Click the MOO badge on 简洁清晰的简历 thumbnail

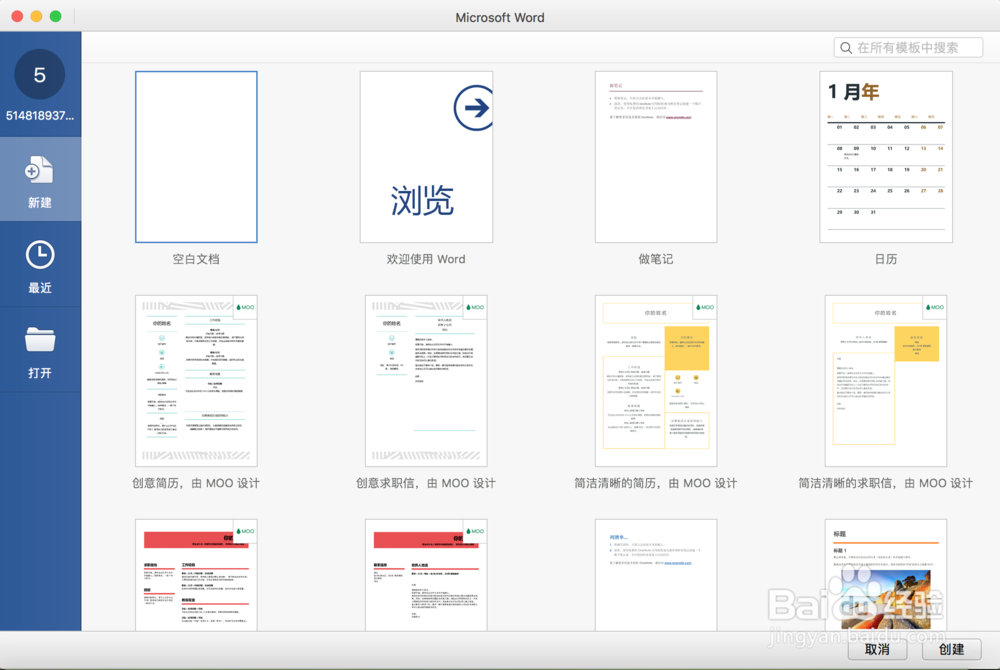tap(705, 307)
